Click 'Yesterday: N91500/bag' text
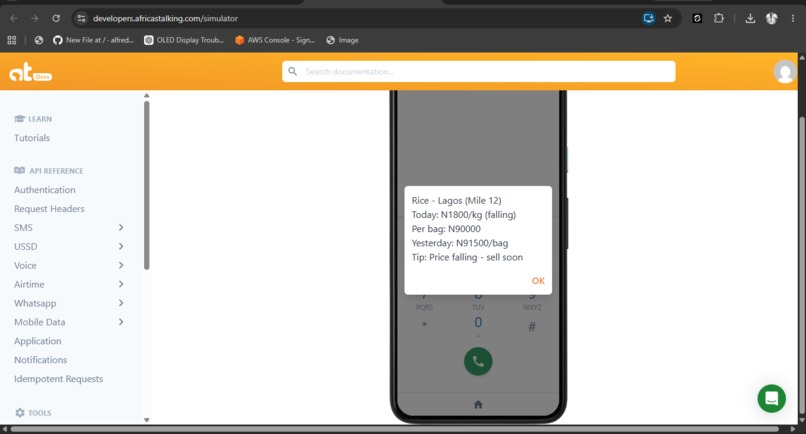 [460, 243]
